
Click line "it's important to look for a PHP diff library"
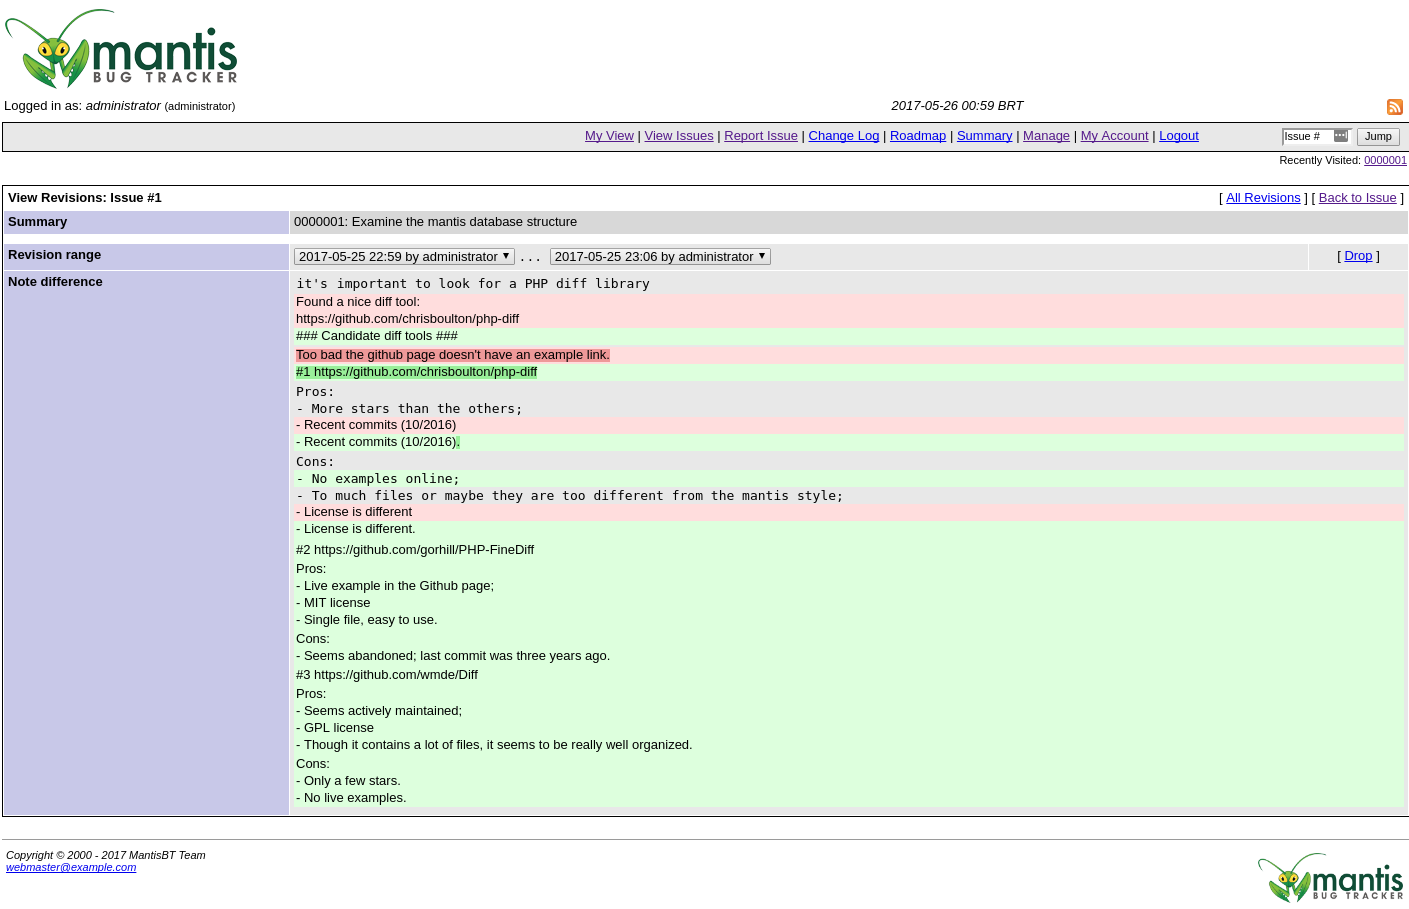473,284
